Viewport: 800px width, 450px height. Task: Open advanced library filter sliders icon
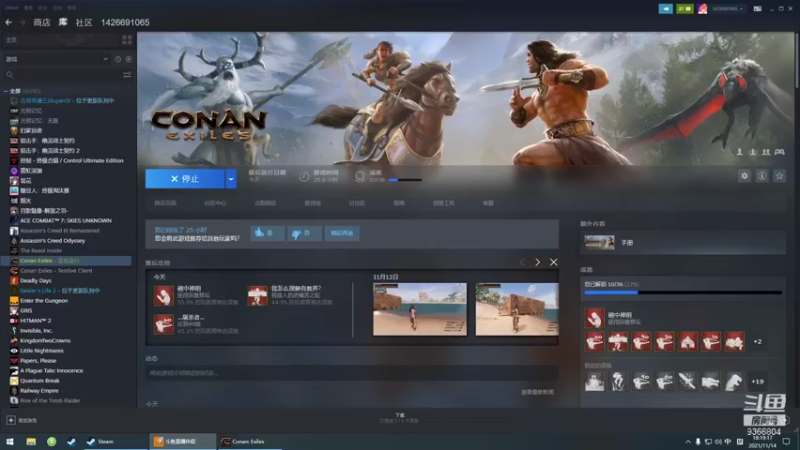click(127, 75)
